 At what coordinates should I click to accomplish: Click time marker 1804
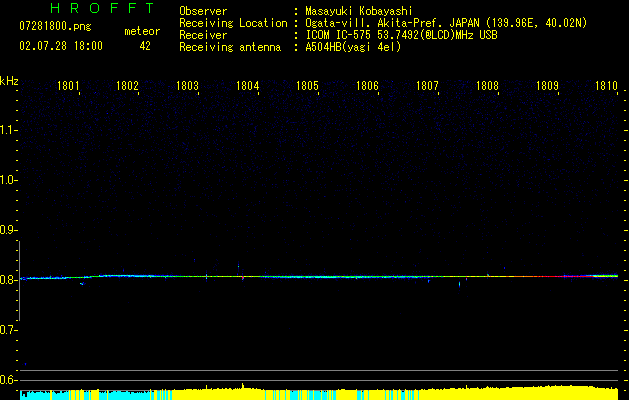coord(248,86)
